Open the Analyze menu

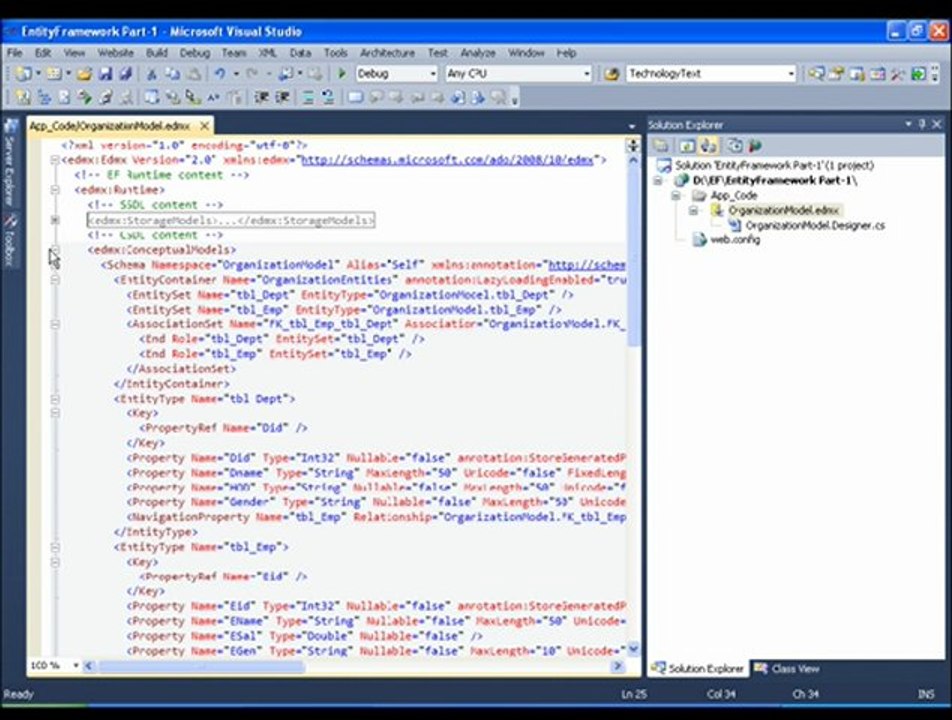(478, 53)
